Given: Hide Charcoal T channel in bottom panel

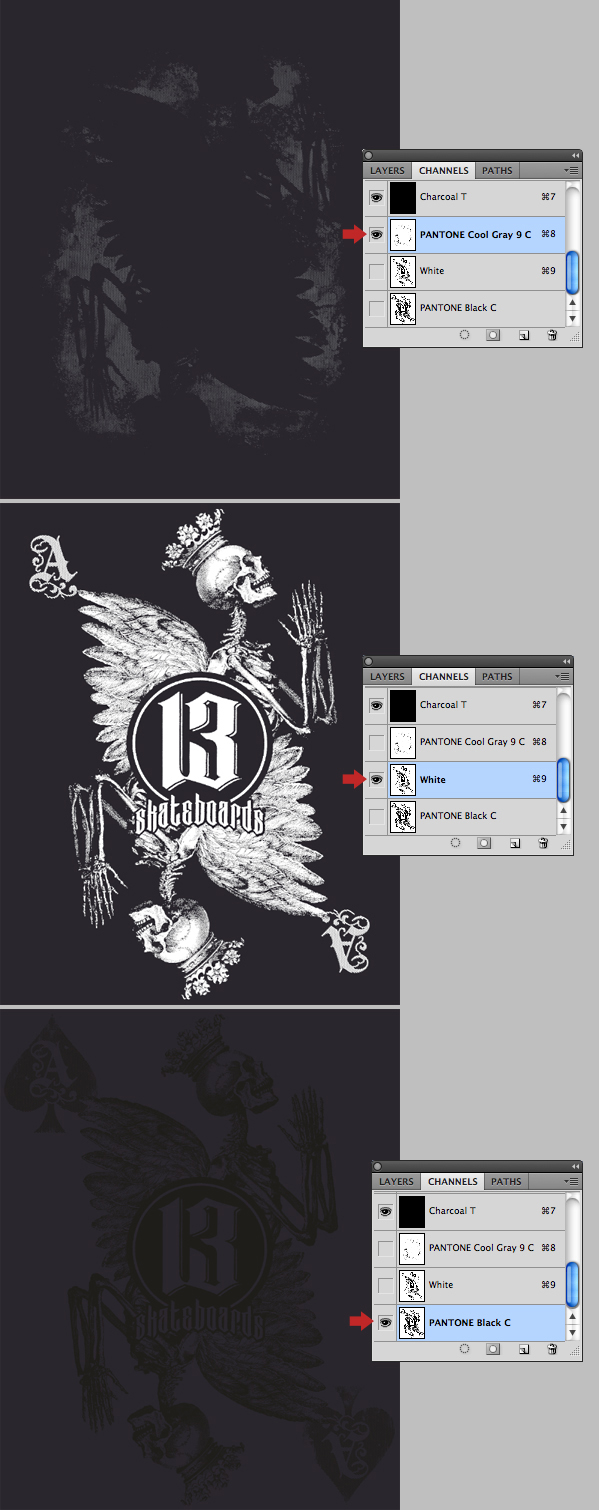Looking at the screenshot, I should click(x=385, y=1211).
